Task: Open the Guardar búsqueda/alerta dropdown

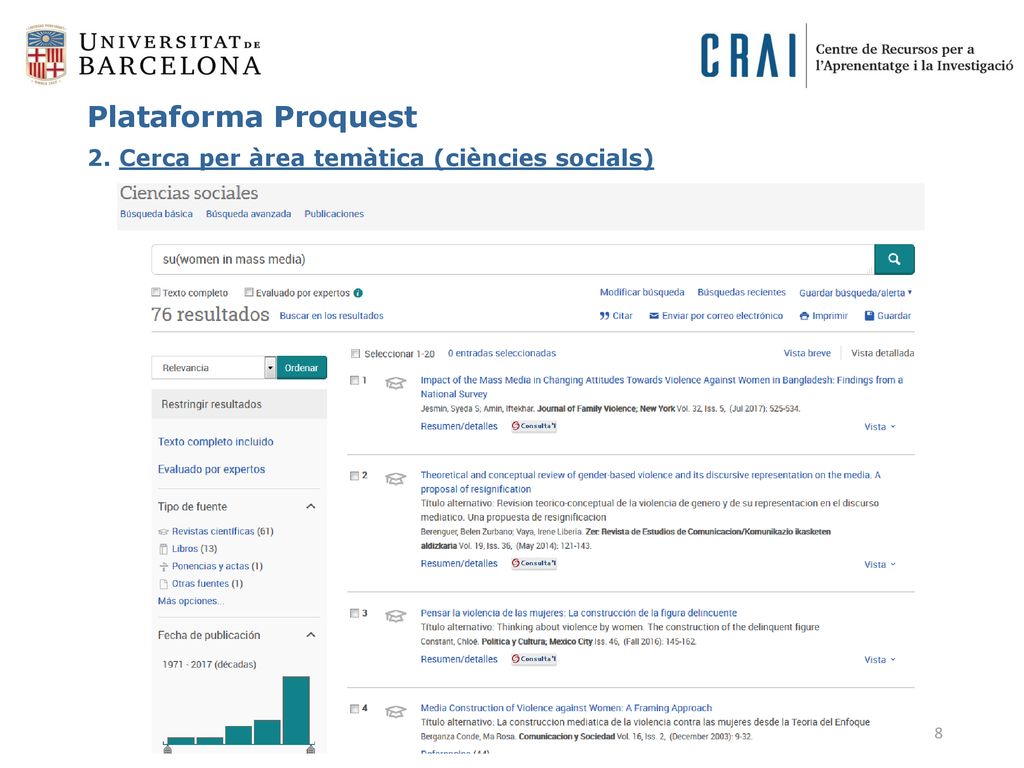Action: 856,293
